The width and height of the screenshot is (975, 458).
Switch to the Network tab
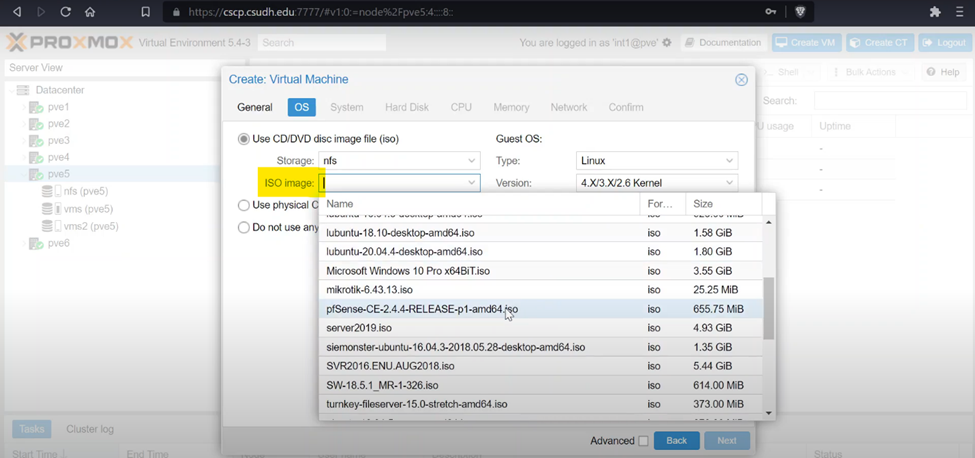pyautogui.click(x=568, y=107)
